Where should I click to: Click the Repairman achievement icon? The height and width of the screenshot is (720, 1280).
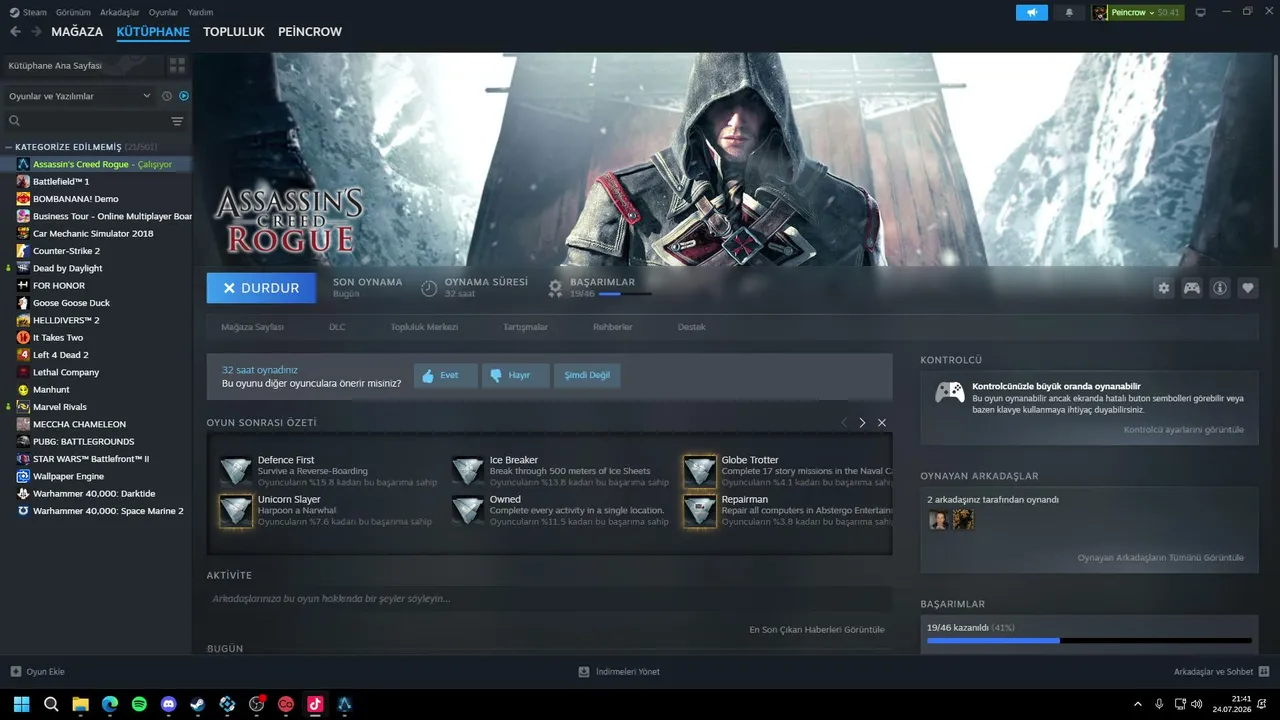coord(700,510)
